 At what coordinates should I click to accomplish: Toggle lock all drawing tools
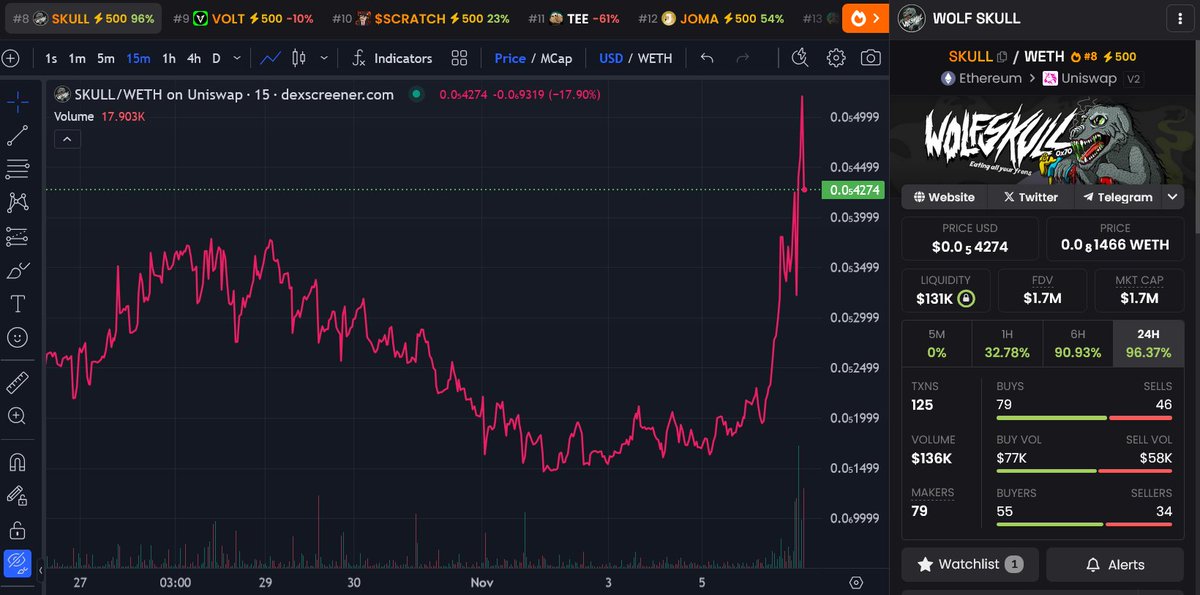point(17,529)
